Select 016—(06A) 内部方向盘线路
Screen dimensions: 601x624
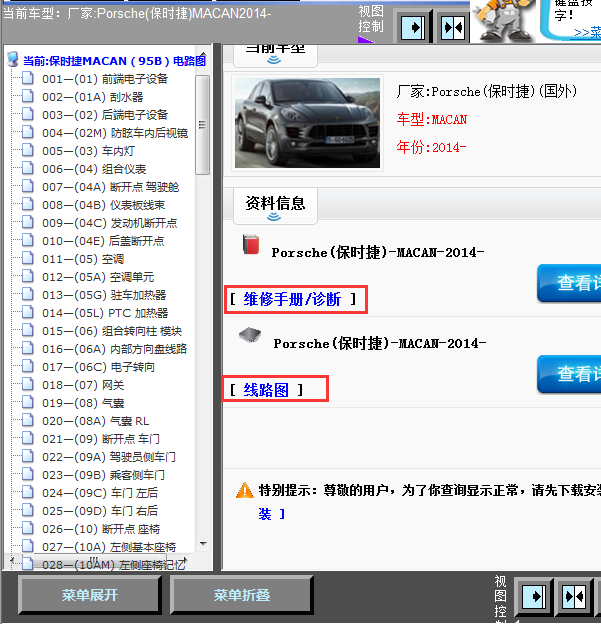(114, 349)
